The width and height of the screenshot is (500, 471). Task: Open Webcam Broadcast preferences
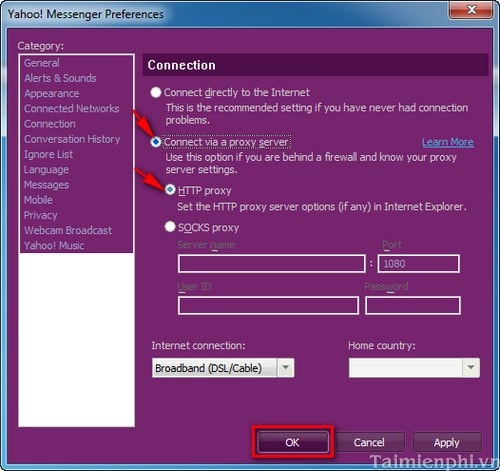[68, 230]
